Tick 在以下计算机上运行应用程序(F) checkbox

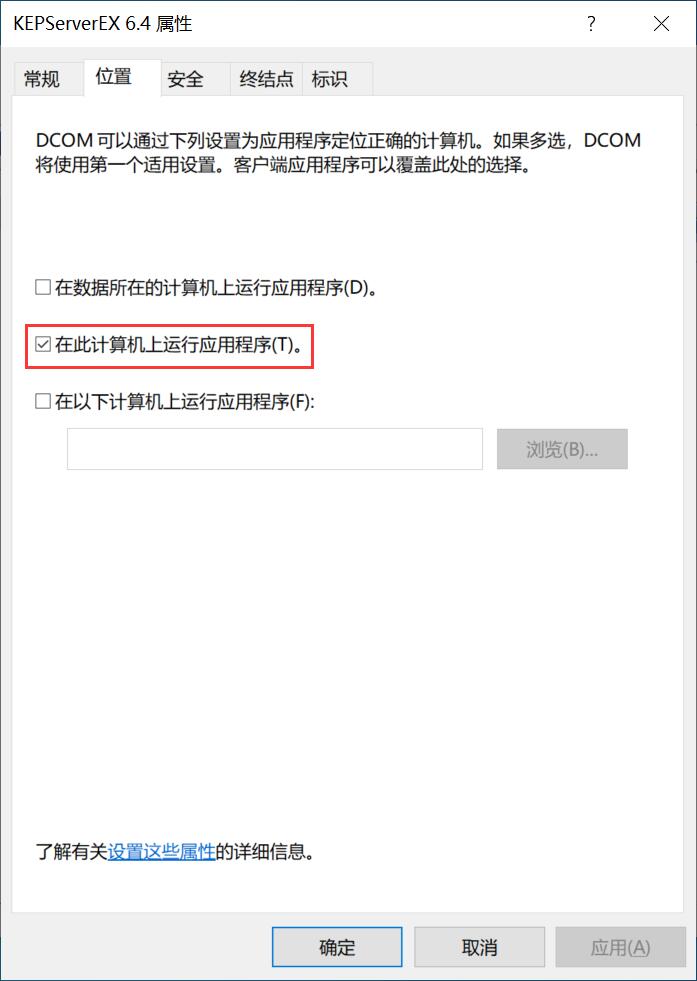click(x=43, y=401)
